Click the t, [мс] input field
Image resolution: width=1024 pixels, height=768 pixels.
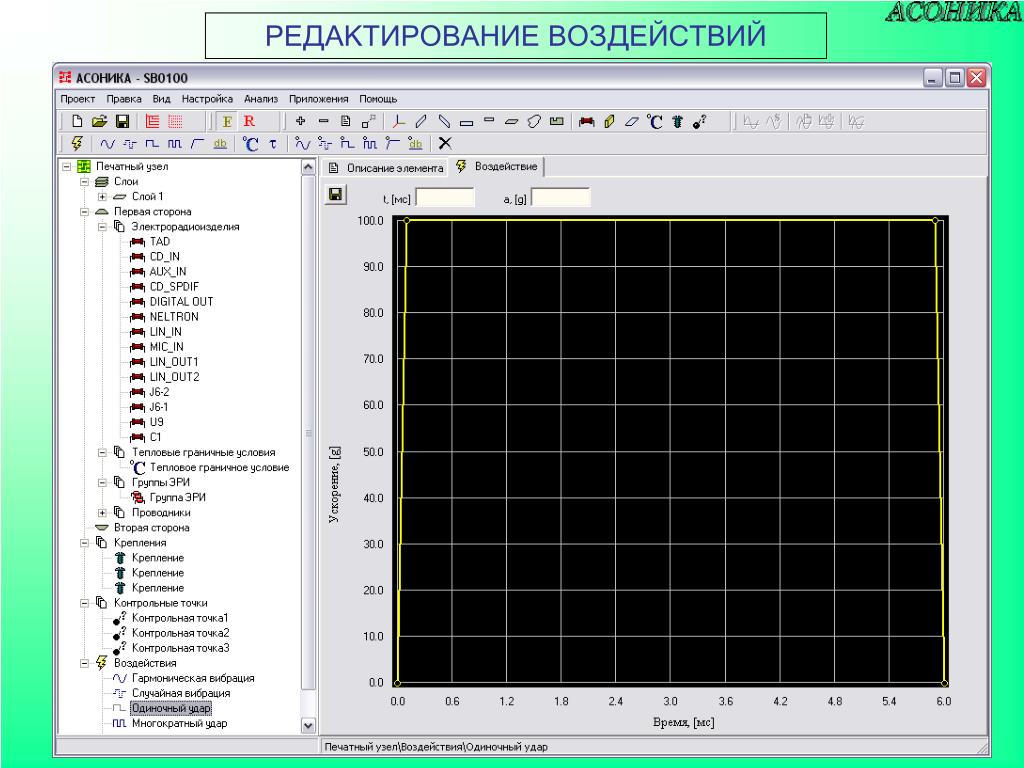point(445,198)
